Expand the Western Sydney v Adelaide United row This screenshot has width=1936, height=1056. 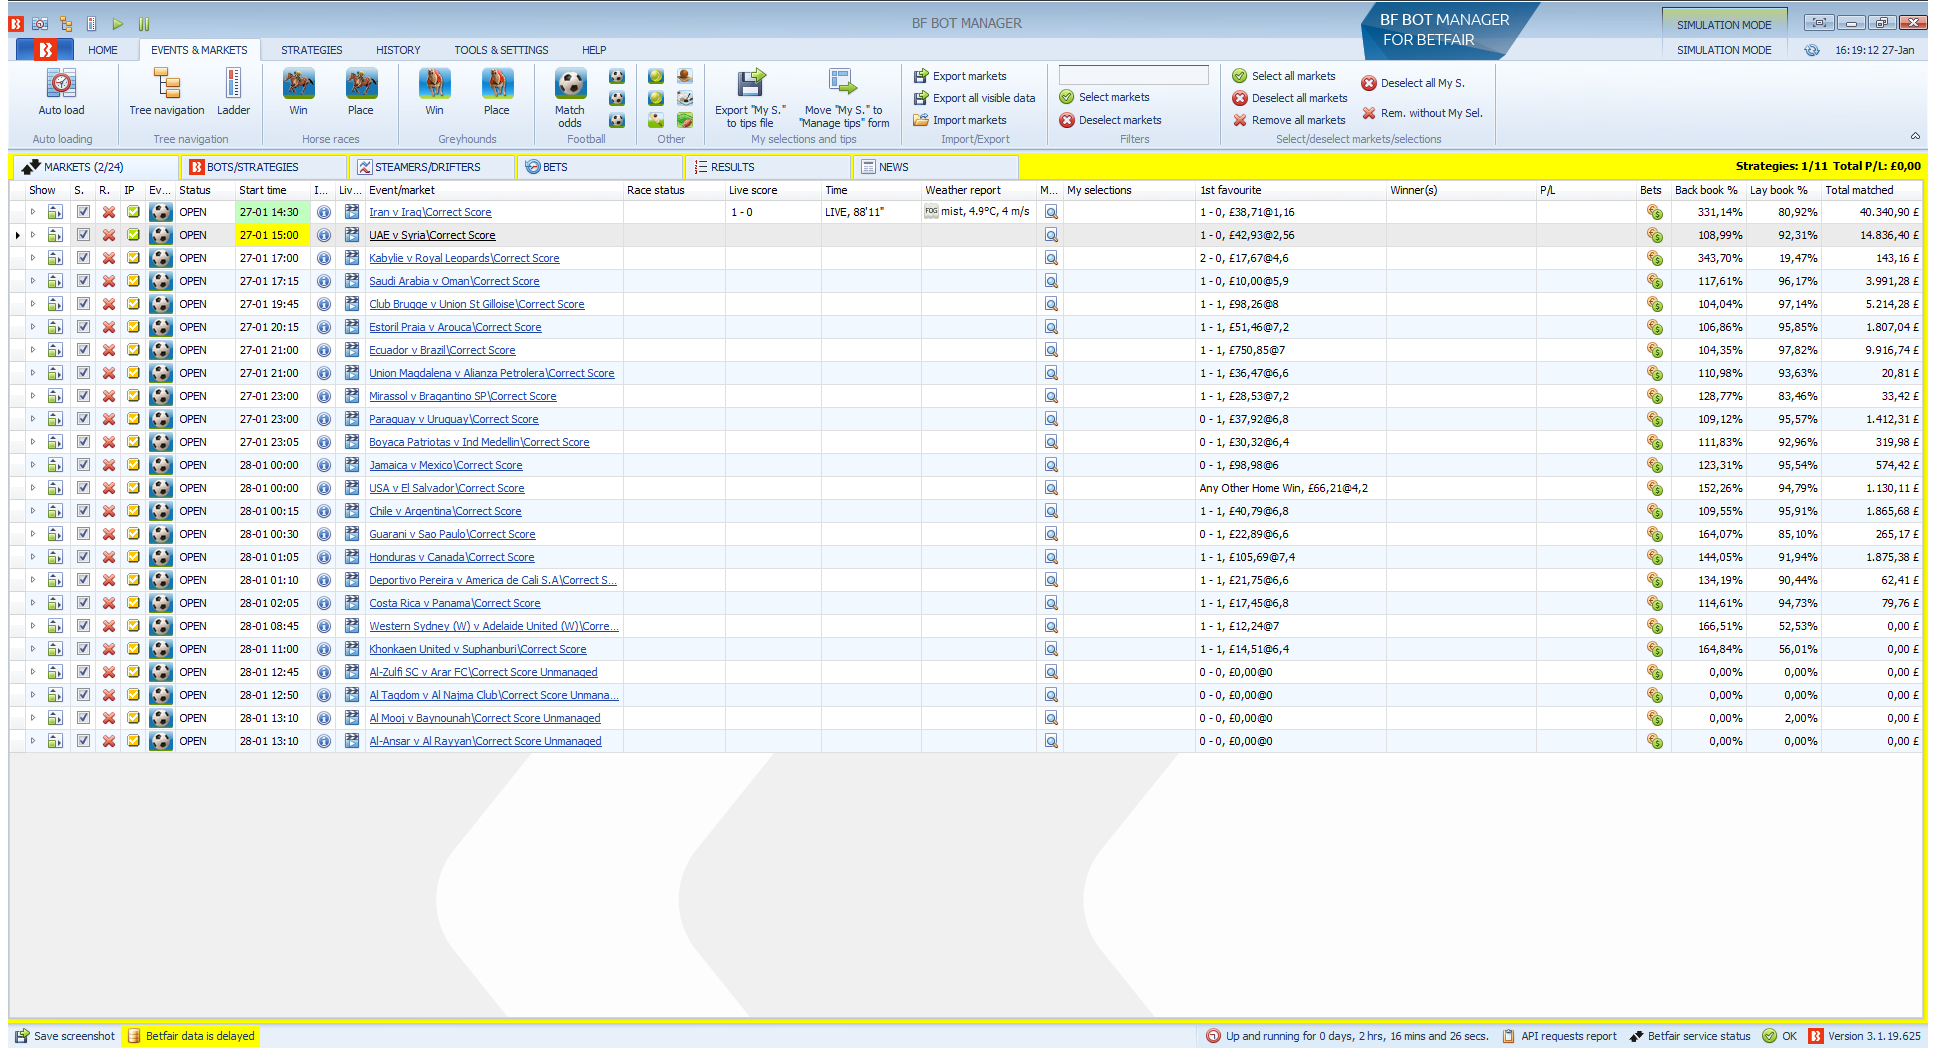pyautogui.click(x=32, y=626)
